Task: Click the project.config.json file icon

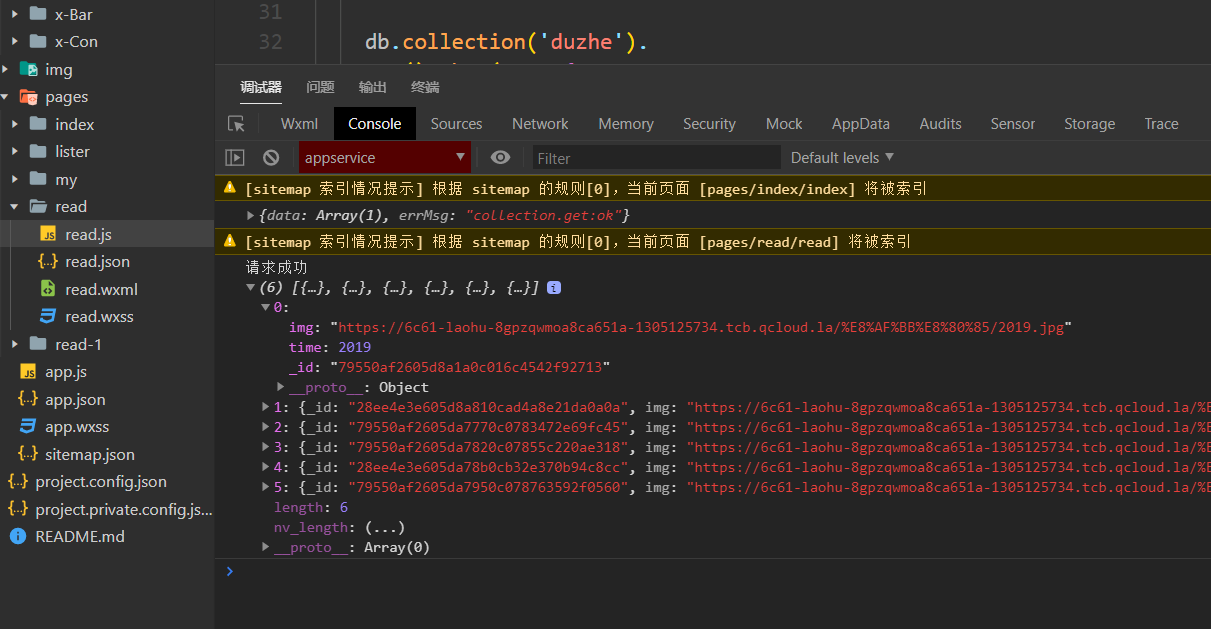Action: (x=18, y=481)
